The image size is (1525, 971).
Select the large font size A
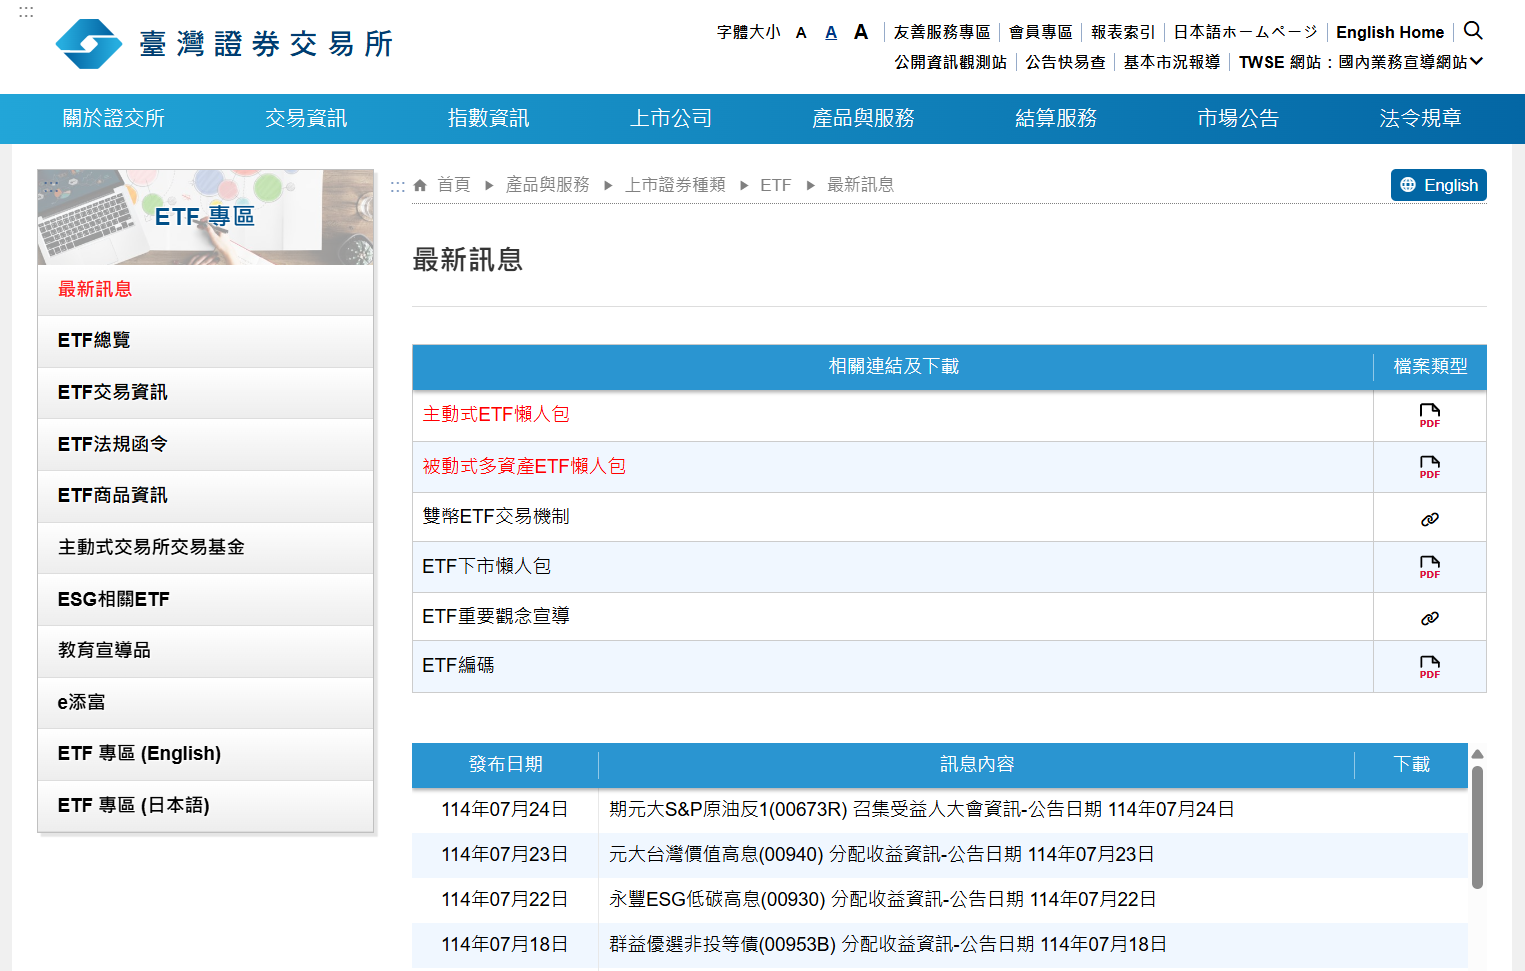(x=860, y=32)
